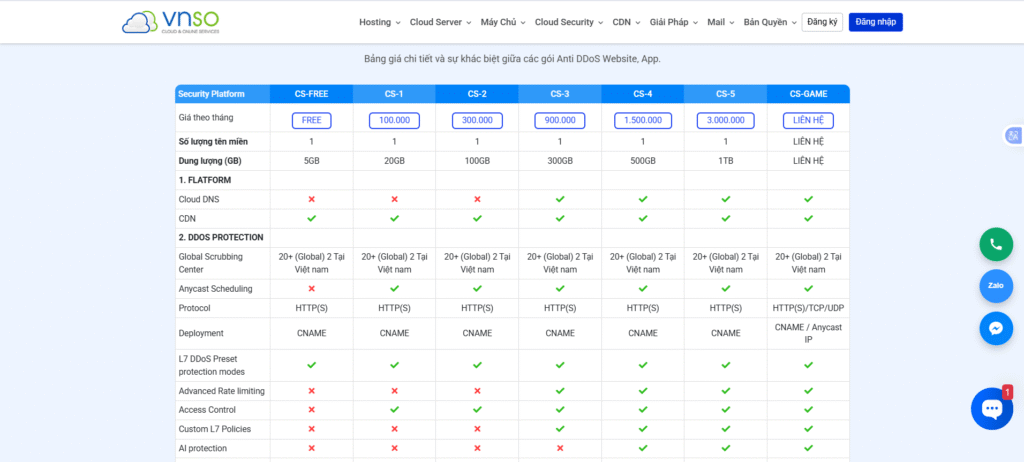
Task: Click the LIÊN HỆ price button for CS-GAME
Action: coord(808,120)
